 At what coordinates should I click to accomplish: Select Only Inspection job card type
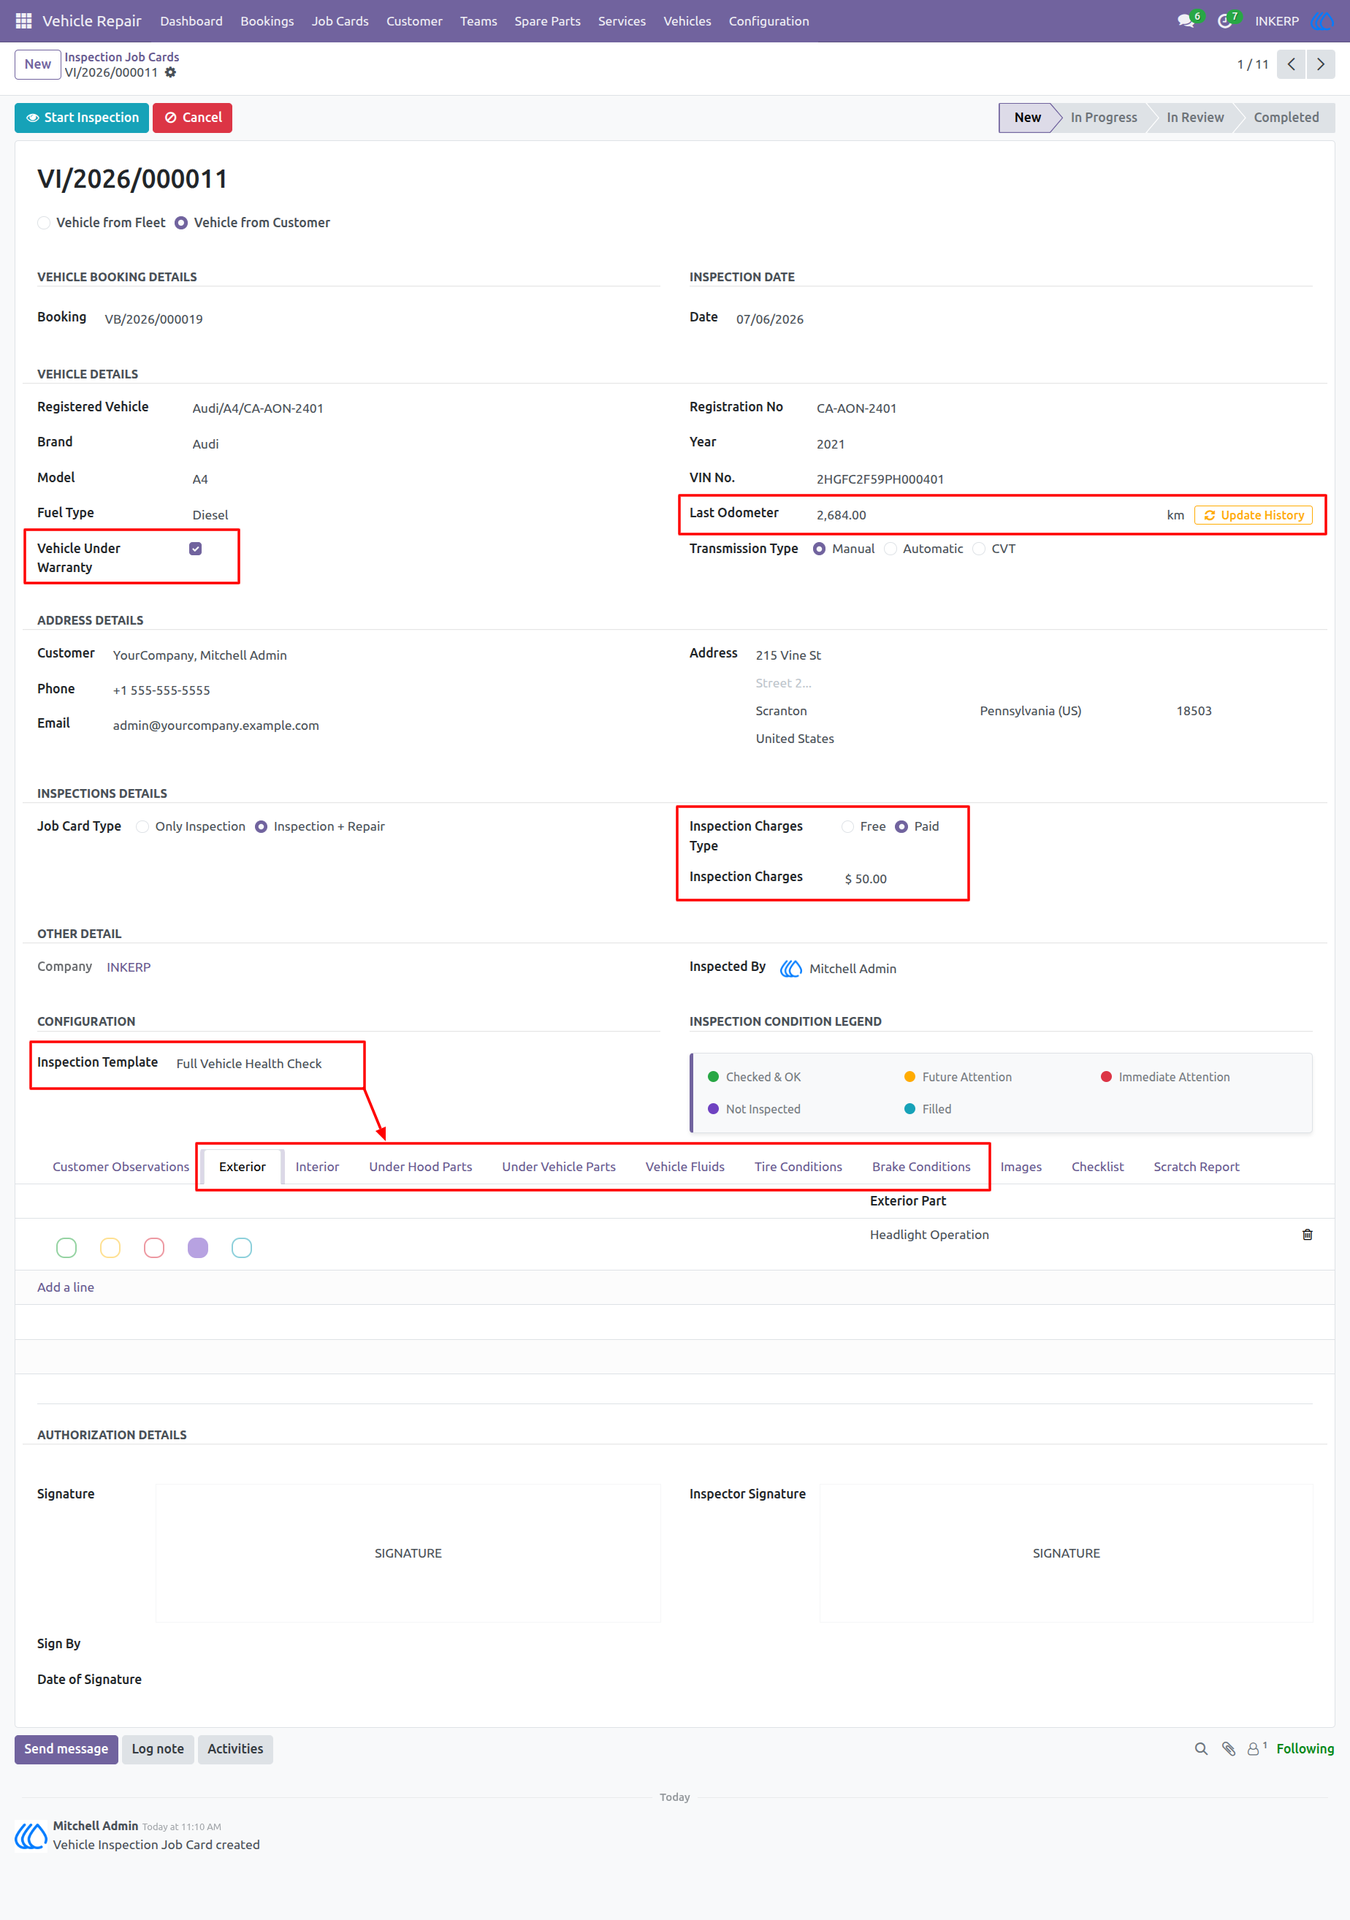coord(143,827)
